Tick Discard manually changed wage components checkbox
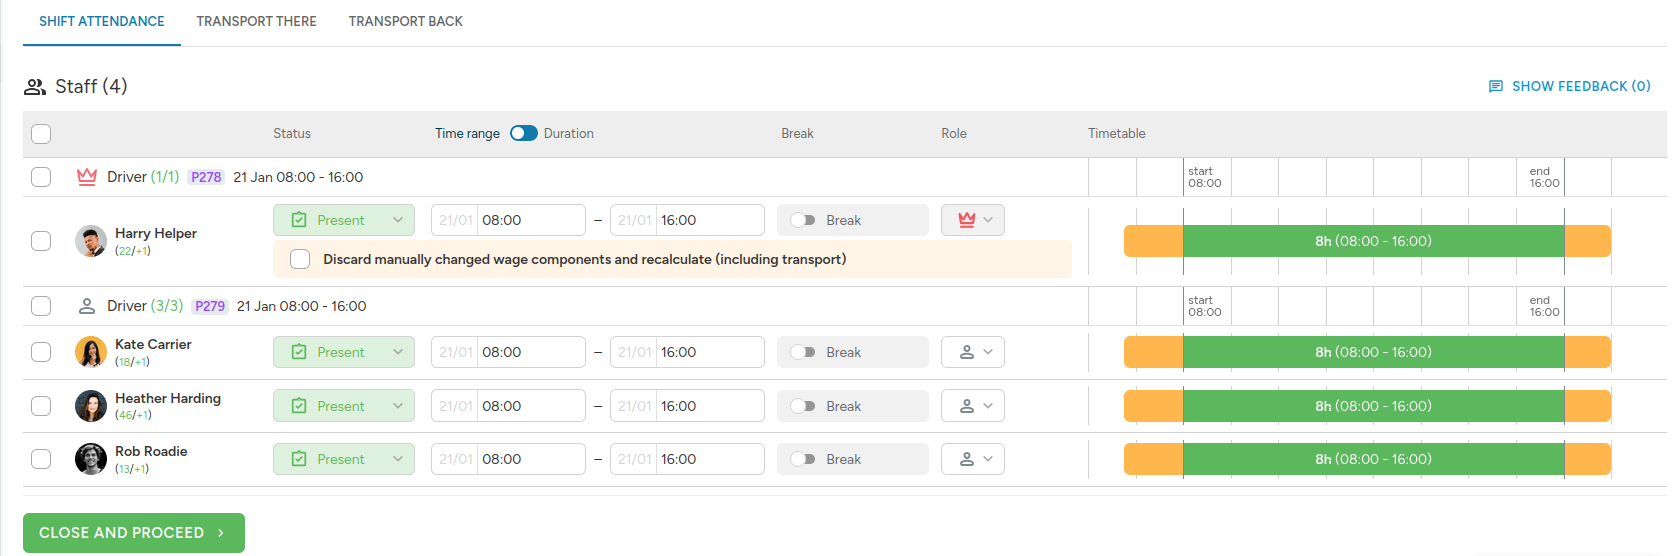Viewport: 1677px width, 556px height. pos(300,259)
